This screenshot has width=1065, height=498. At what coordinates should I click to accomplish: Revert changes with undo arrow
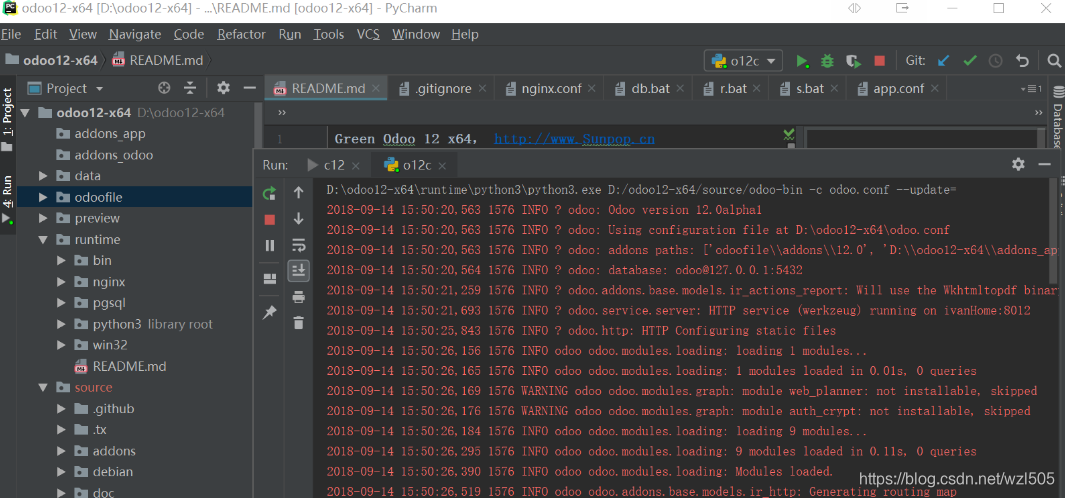[1022, 61]
